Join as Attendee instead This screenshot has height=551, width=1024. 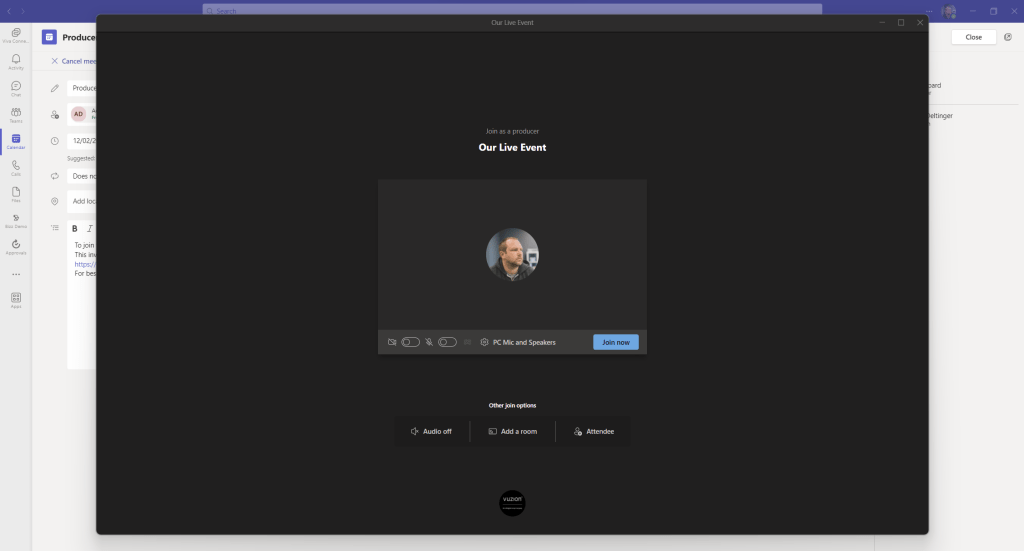(x=594, y=431)
